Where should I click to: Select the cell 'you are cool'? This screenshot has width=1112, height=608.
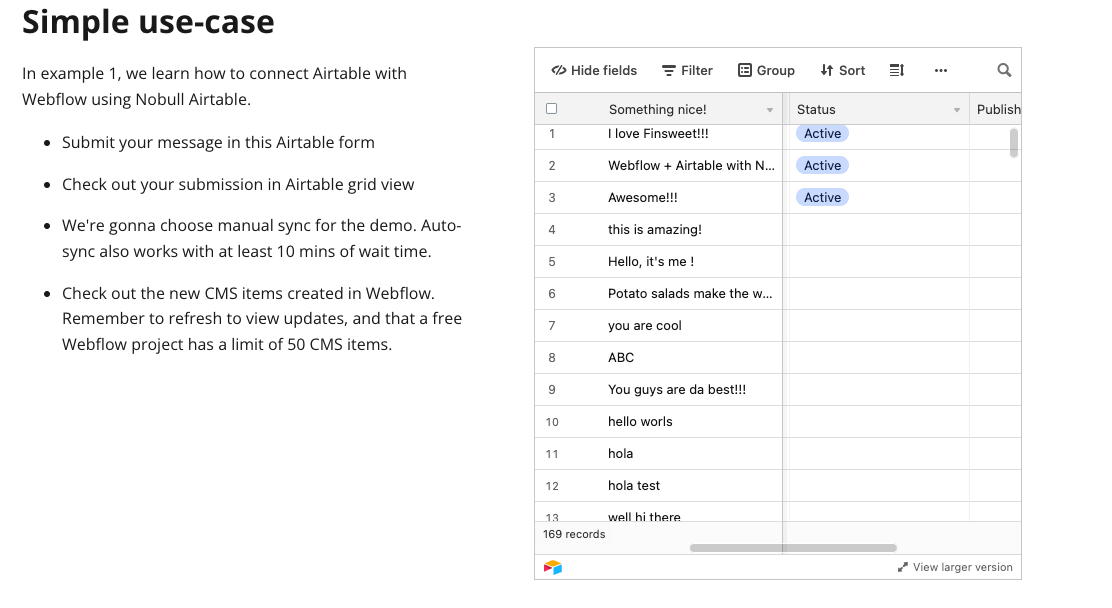pos(690,325)
